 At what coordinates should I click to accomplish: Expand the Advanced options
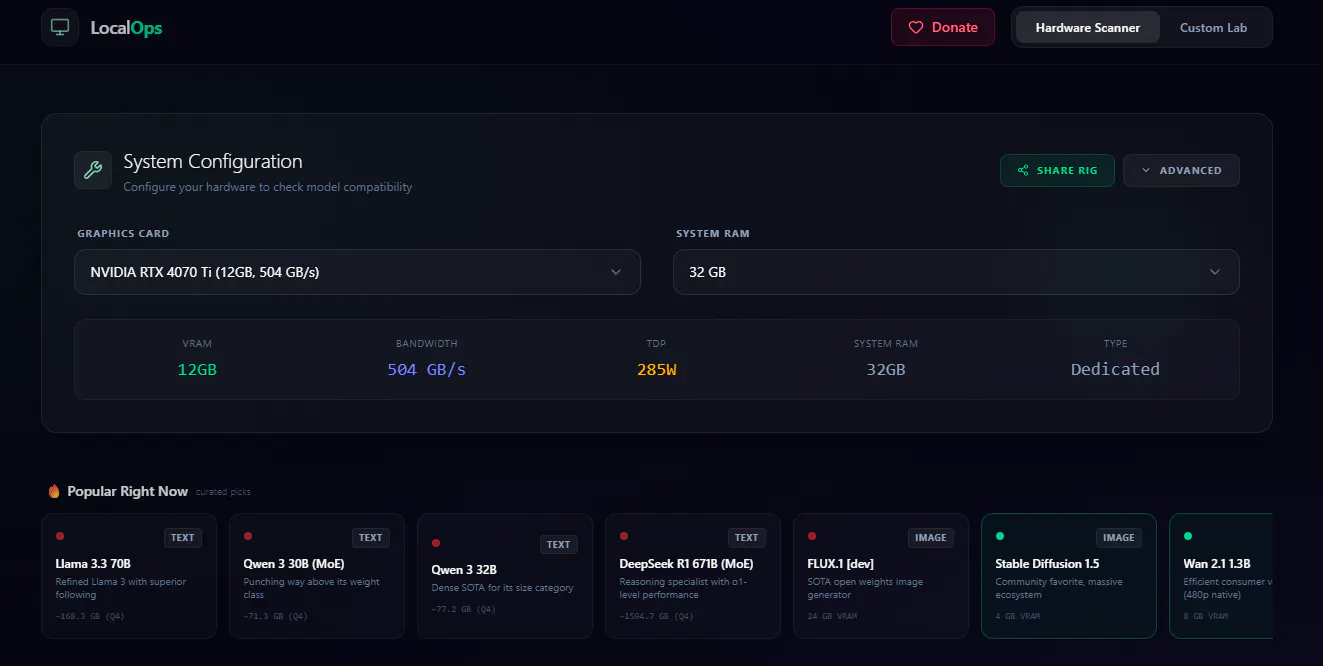(x=1181, y=170)
